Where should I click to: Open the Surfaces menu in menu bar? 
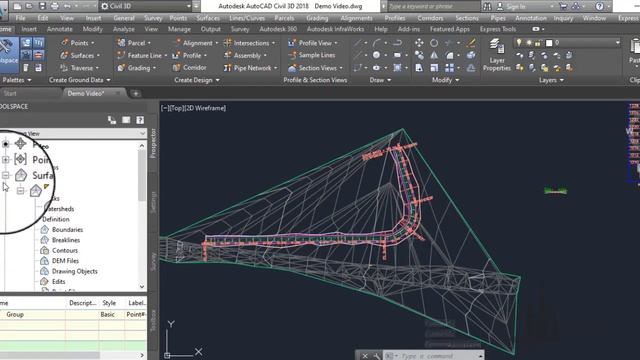pos(208,18)
